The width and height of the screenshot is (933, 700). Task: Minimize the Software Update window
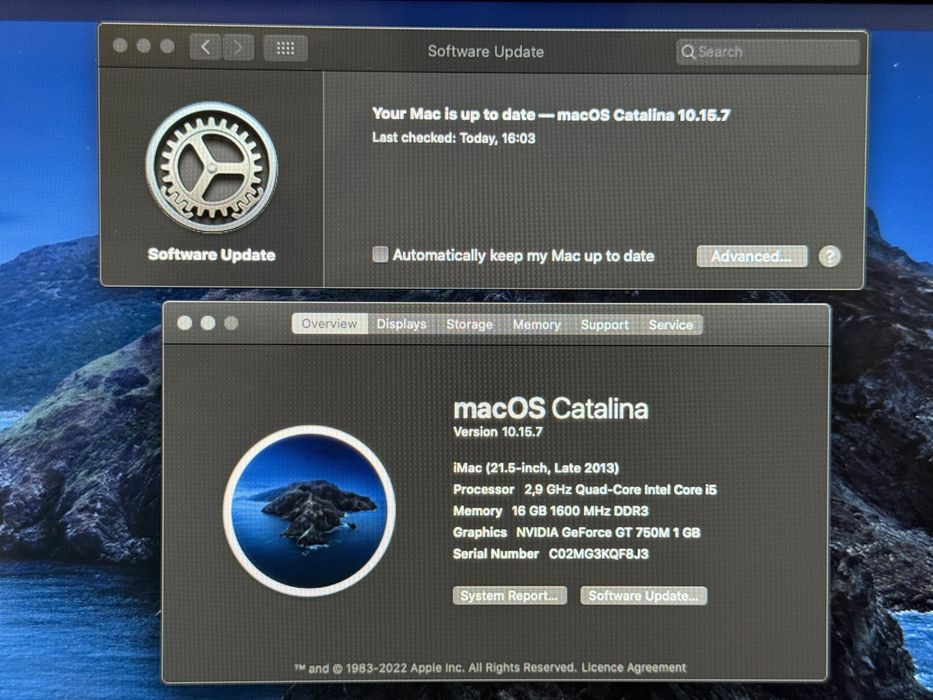[143, 46]
